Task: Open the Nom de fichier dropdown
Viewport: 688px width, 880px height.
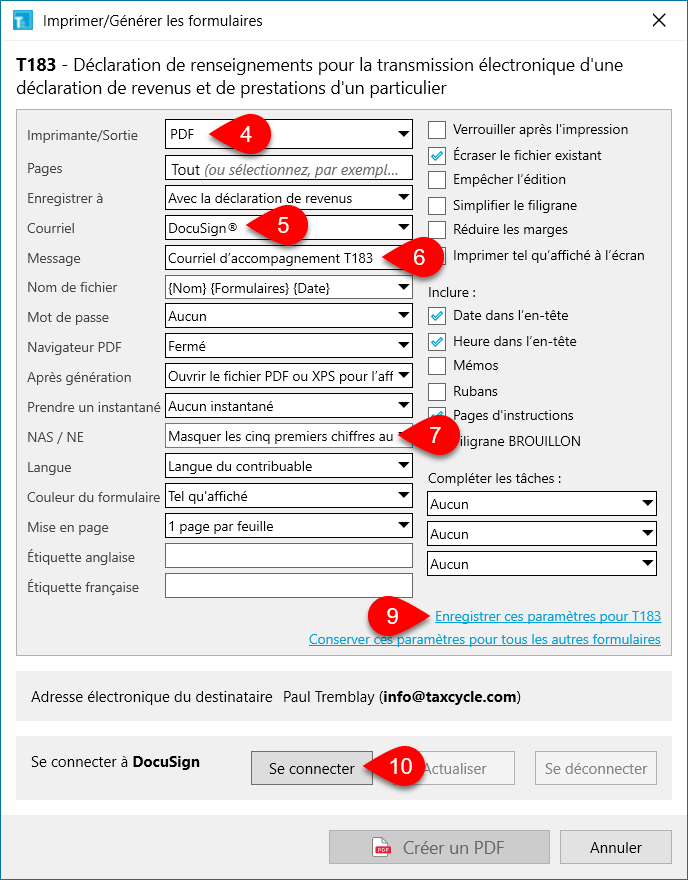Action: pos(288,288)
